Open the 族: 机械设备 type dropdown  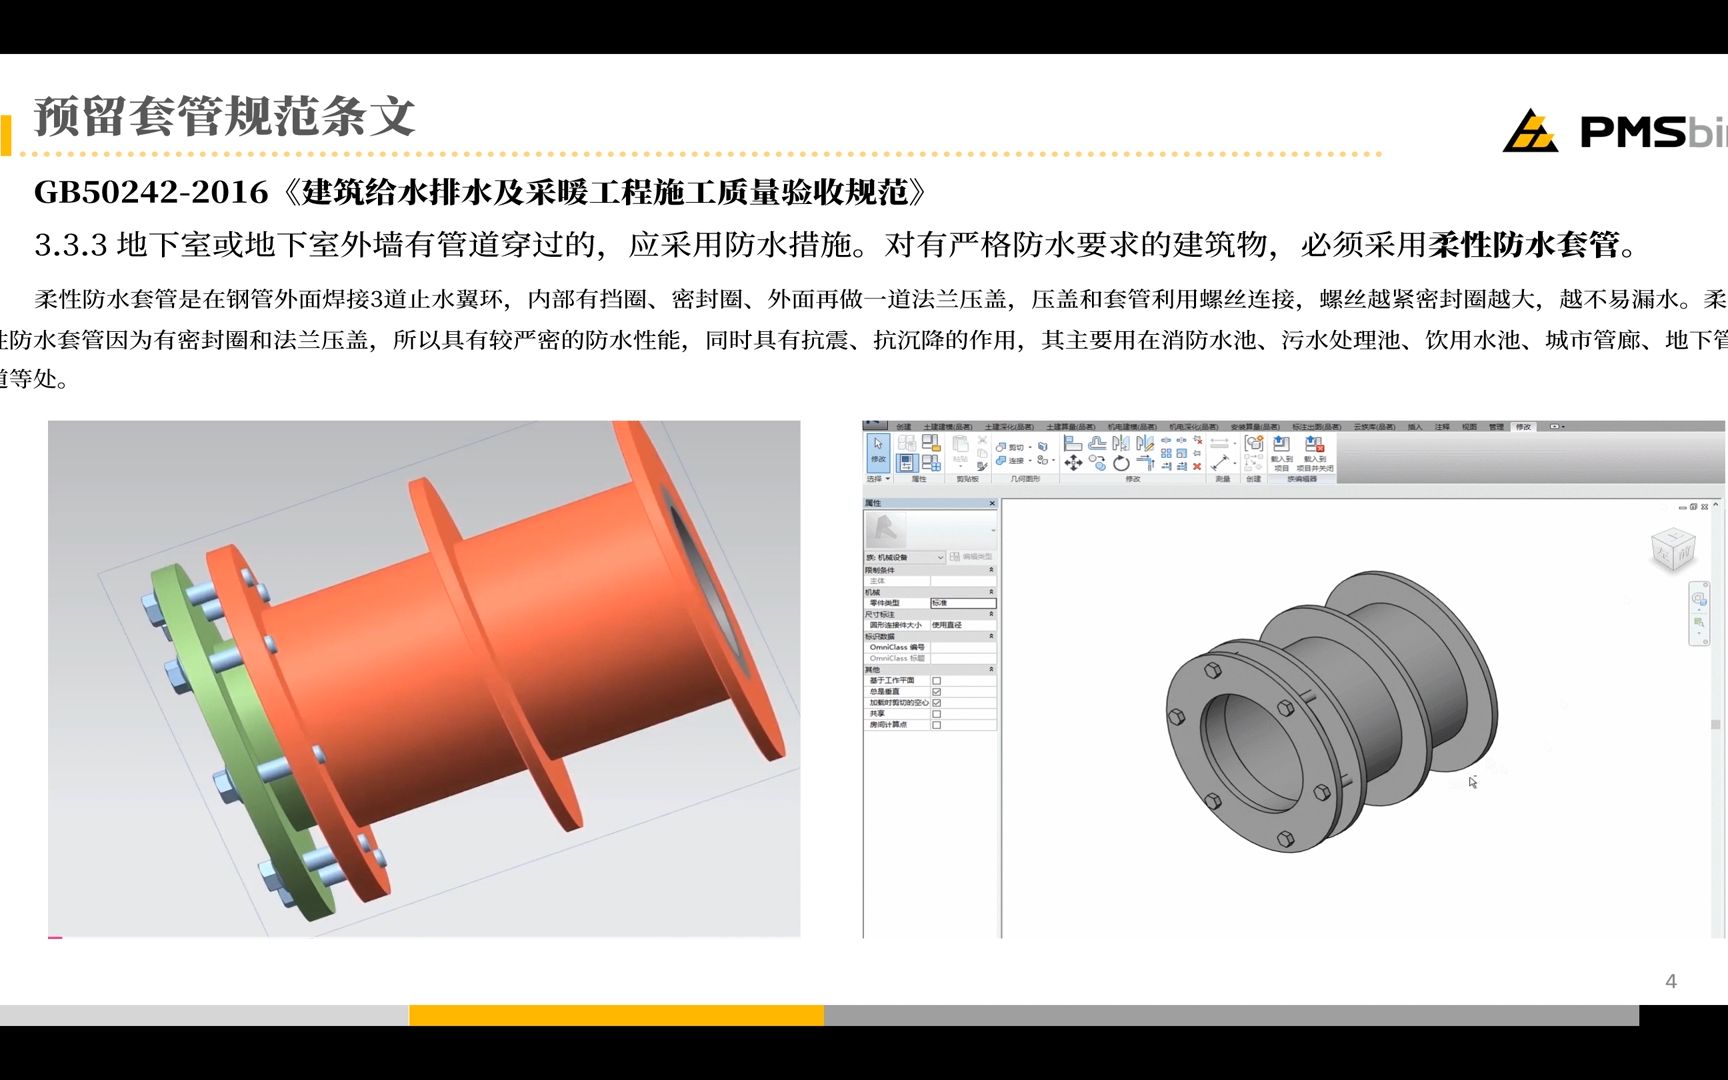[904, 557]
